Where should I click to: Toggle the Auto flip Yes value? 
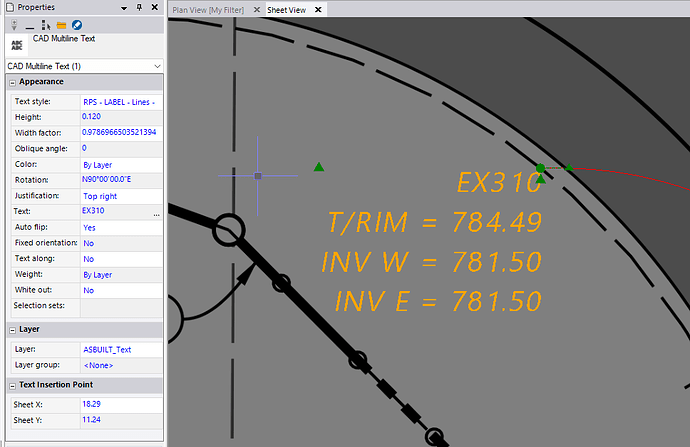pyautogui.click(x=121, y=228)
